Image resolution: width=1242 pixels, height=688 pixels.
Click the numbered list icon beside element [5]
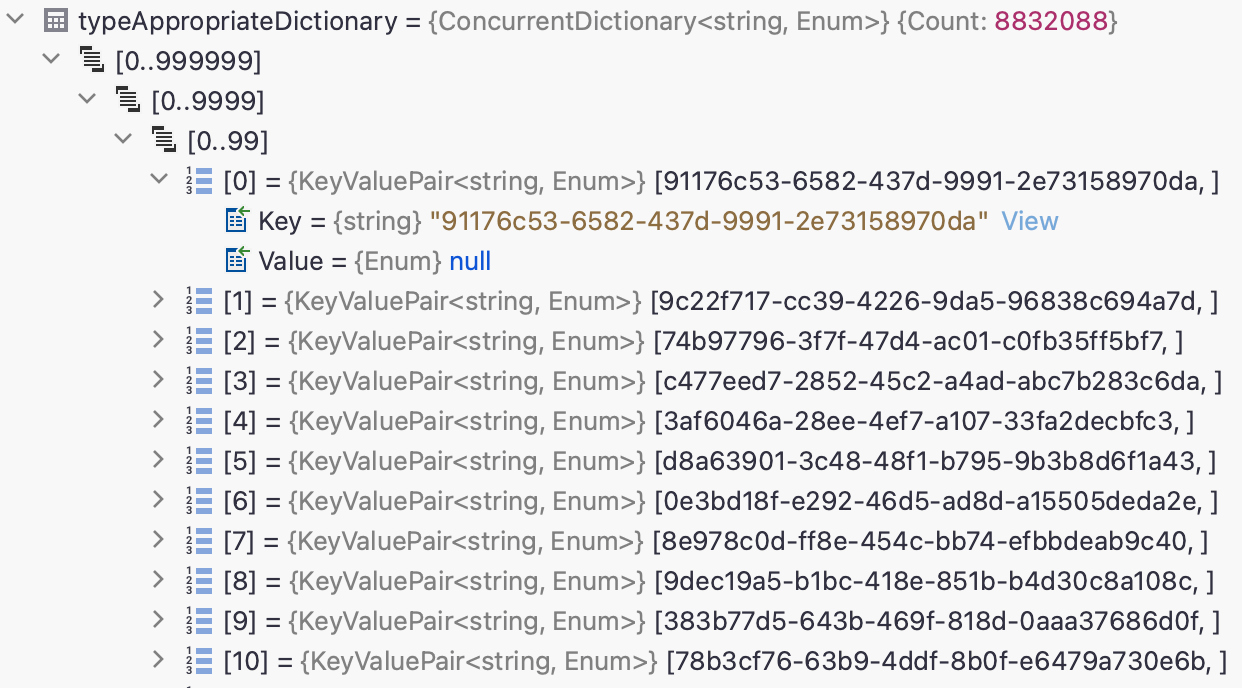pyautogui.click(x=199, y=460)
